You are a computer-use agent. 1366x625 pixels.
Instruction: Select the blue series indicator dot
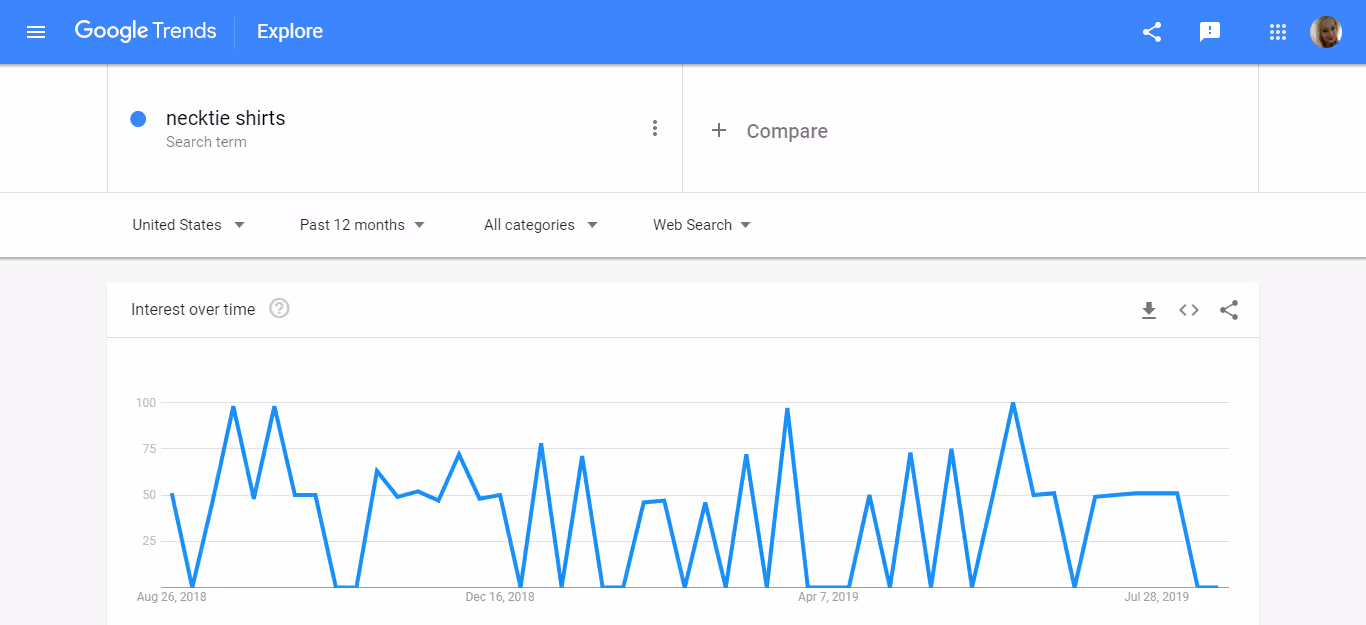pyautogui.click(x=138, y=118)
